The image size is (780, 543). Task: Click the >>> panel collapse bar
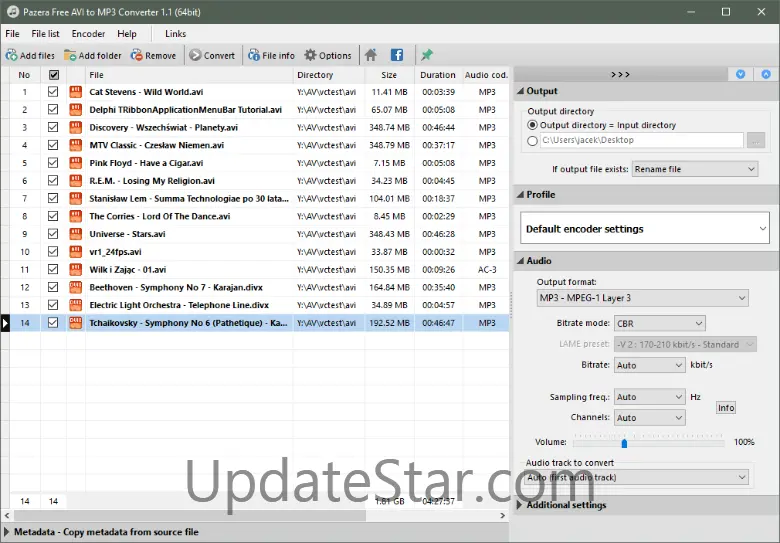click(x=620, y=74)
